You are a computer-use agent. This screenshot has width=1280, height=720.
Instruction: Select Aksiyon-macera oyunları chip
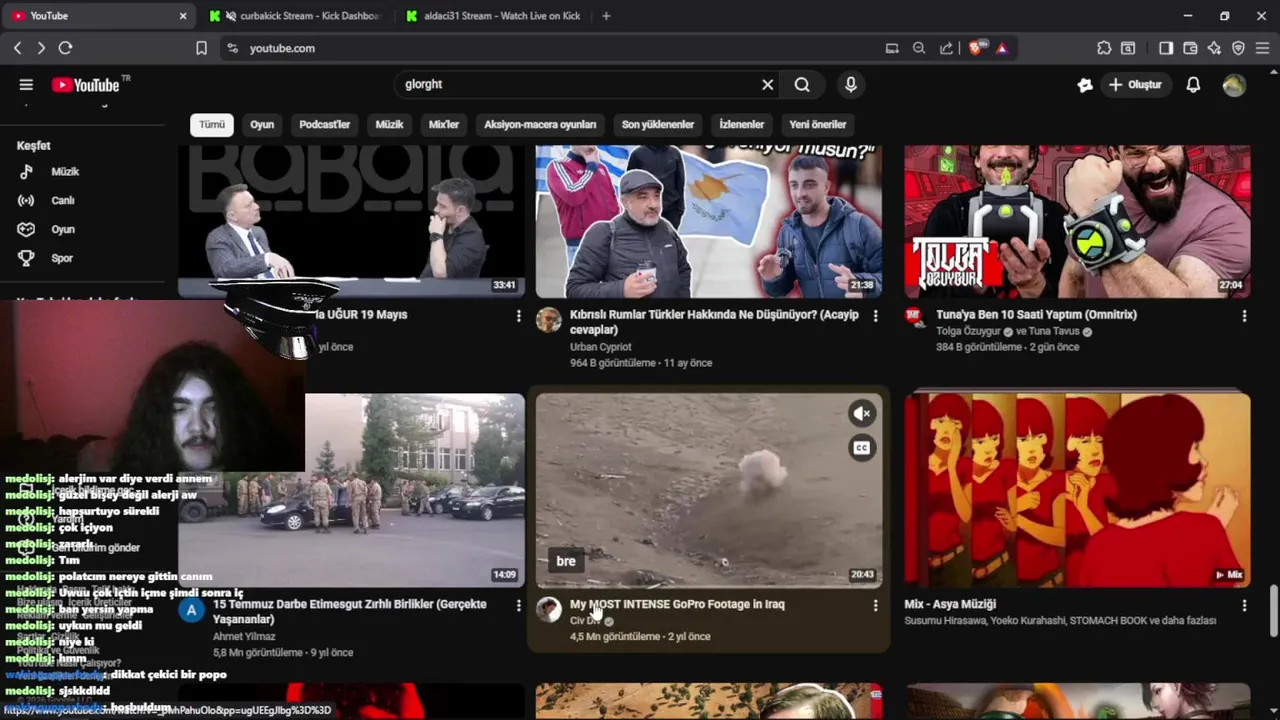pyautogui.click(x=540, y=125)
